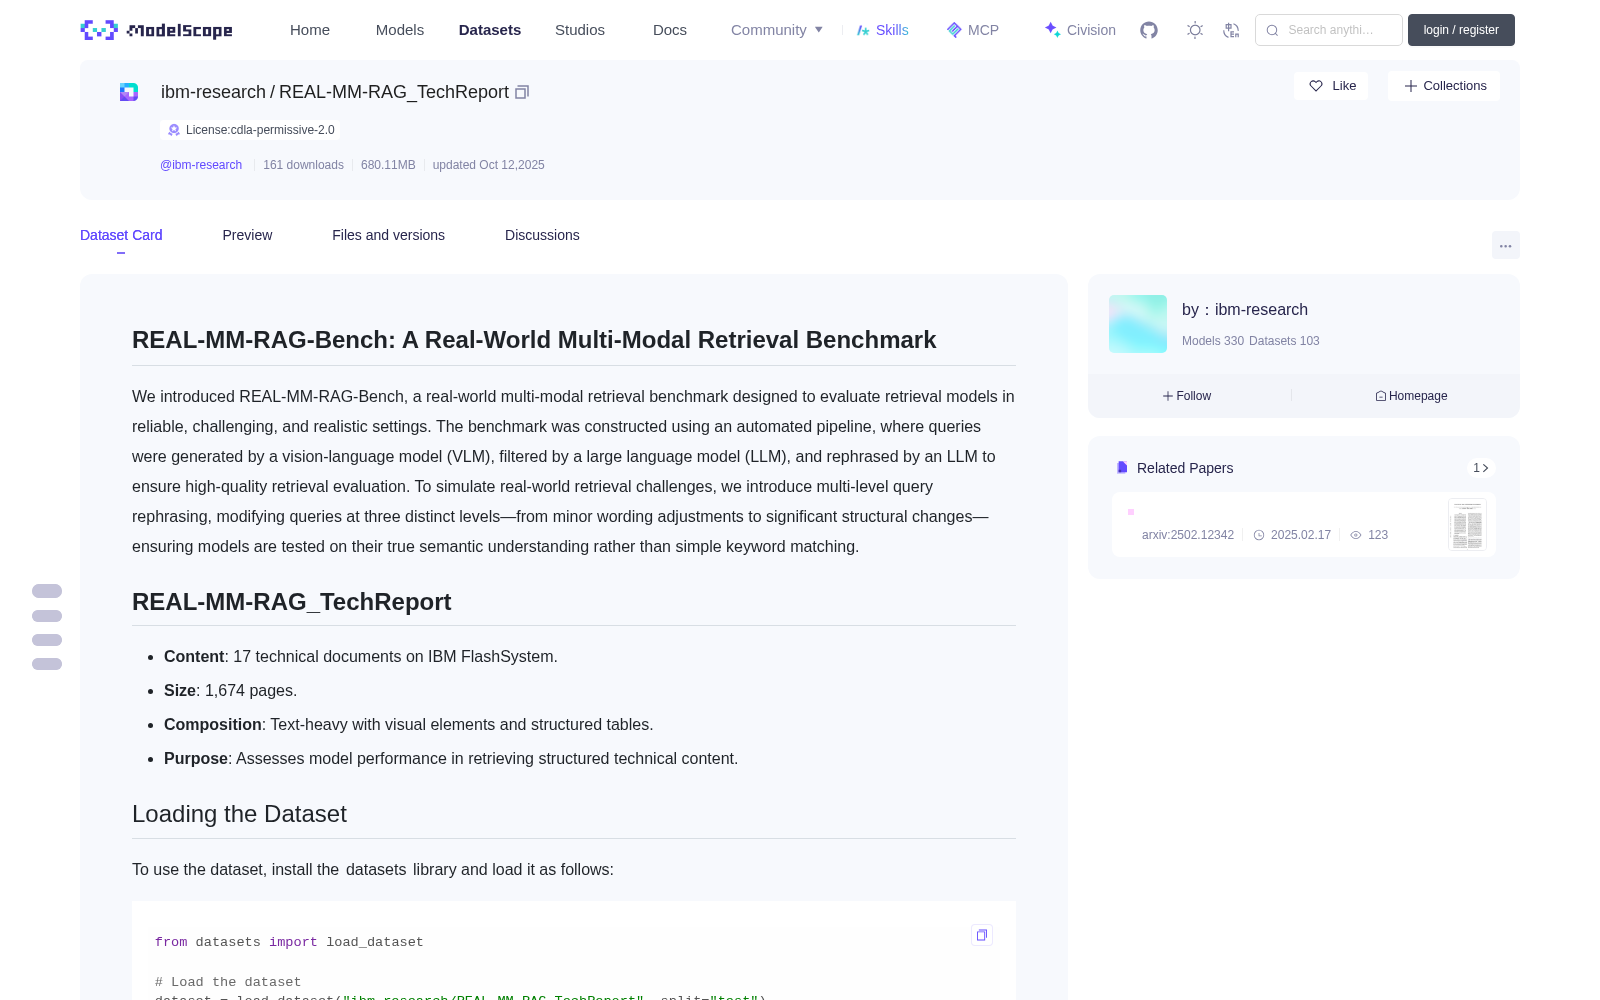
Task: Copy the code block snippet
Action: [982, 935]
